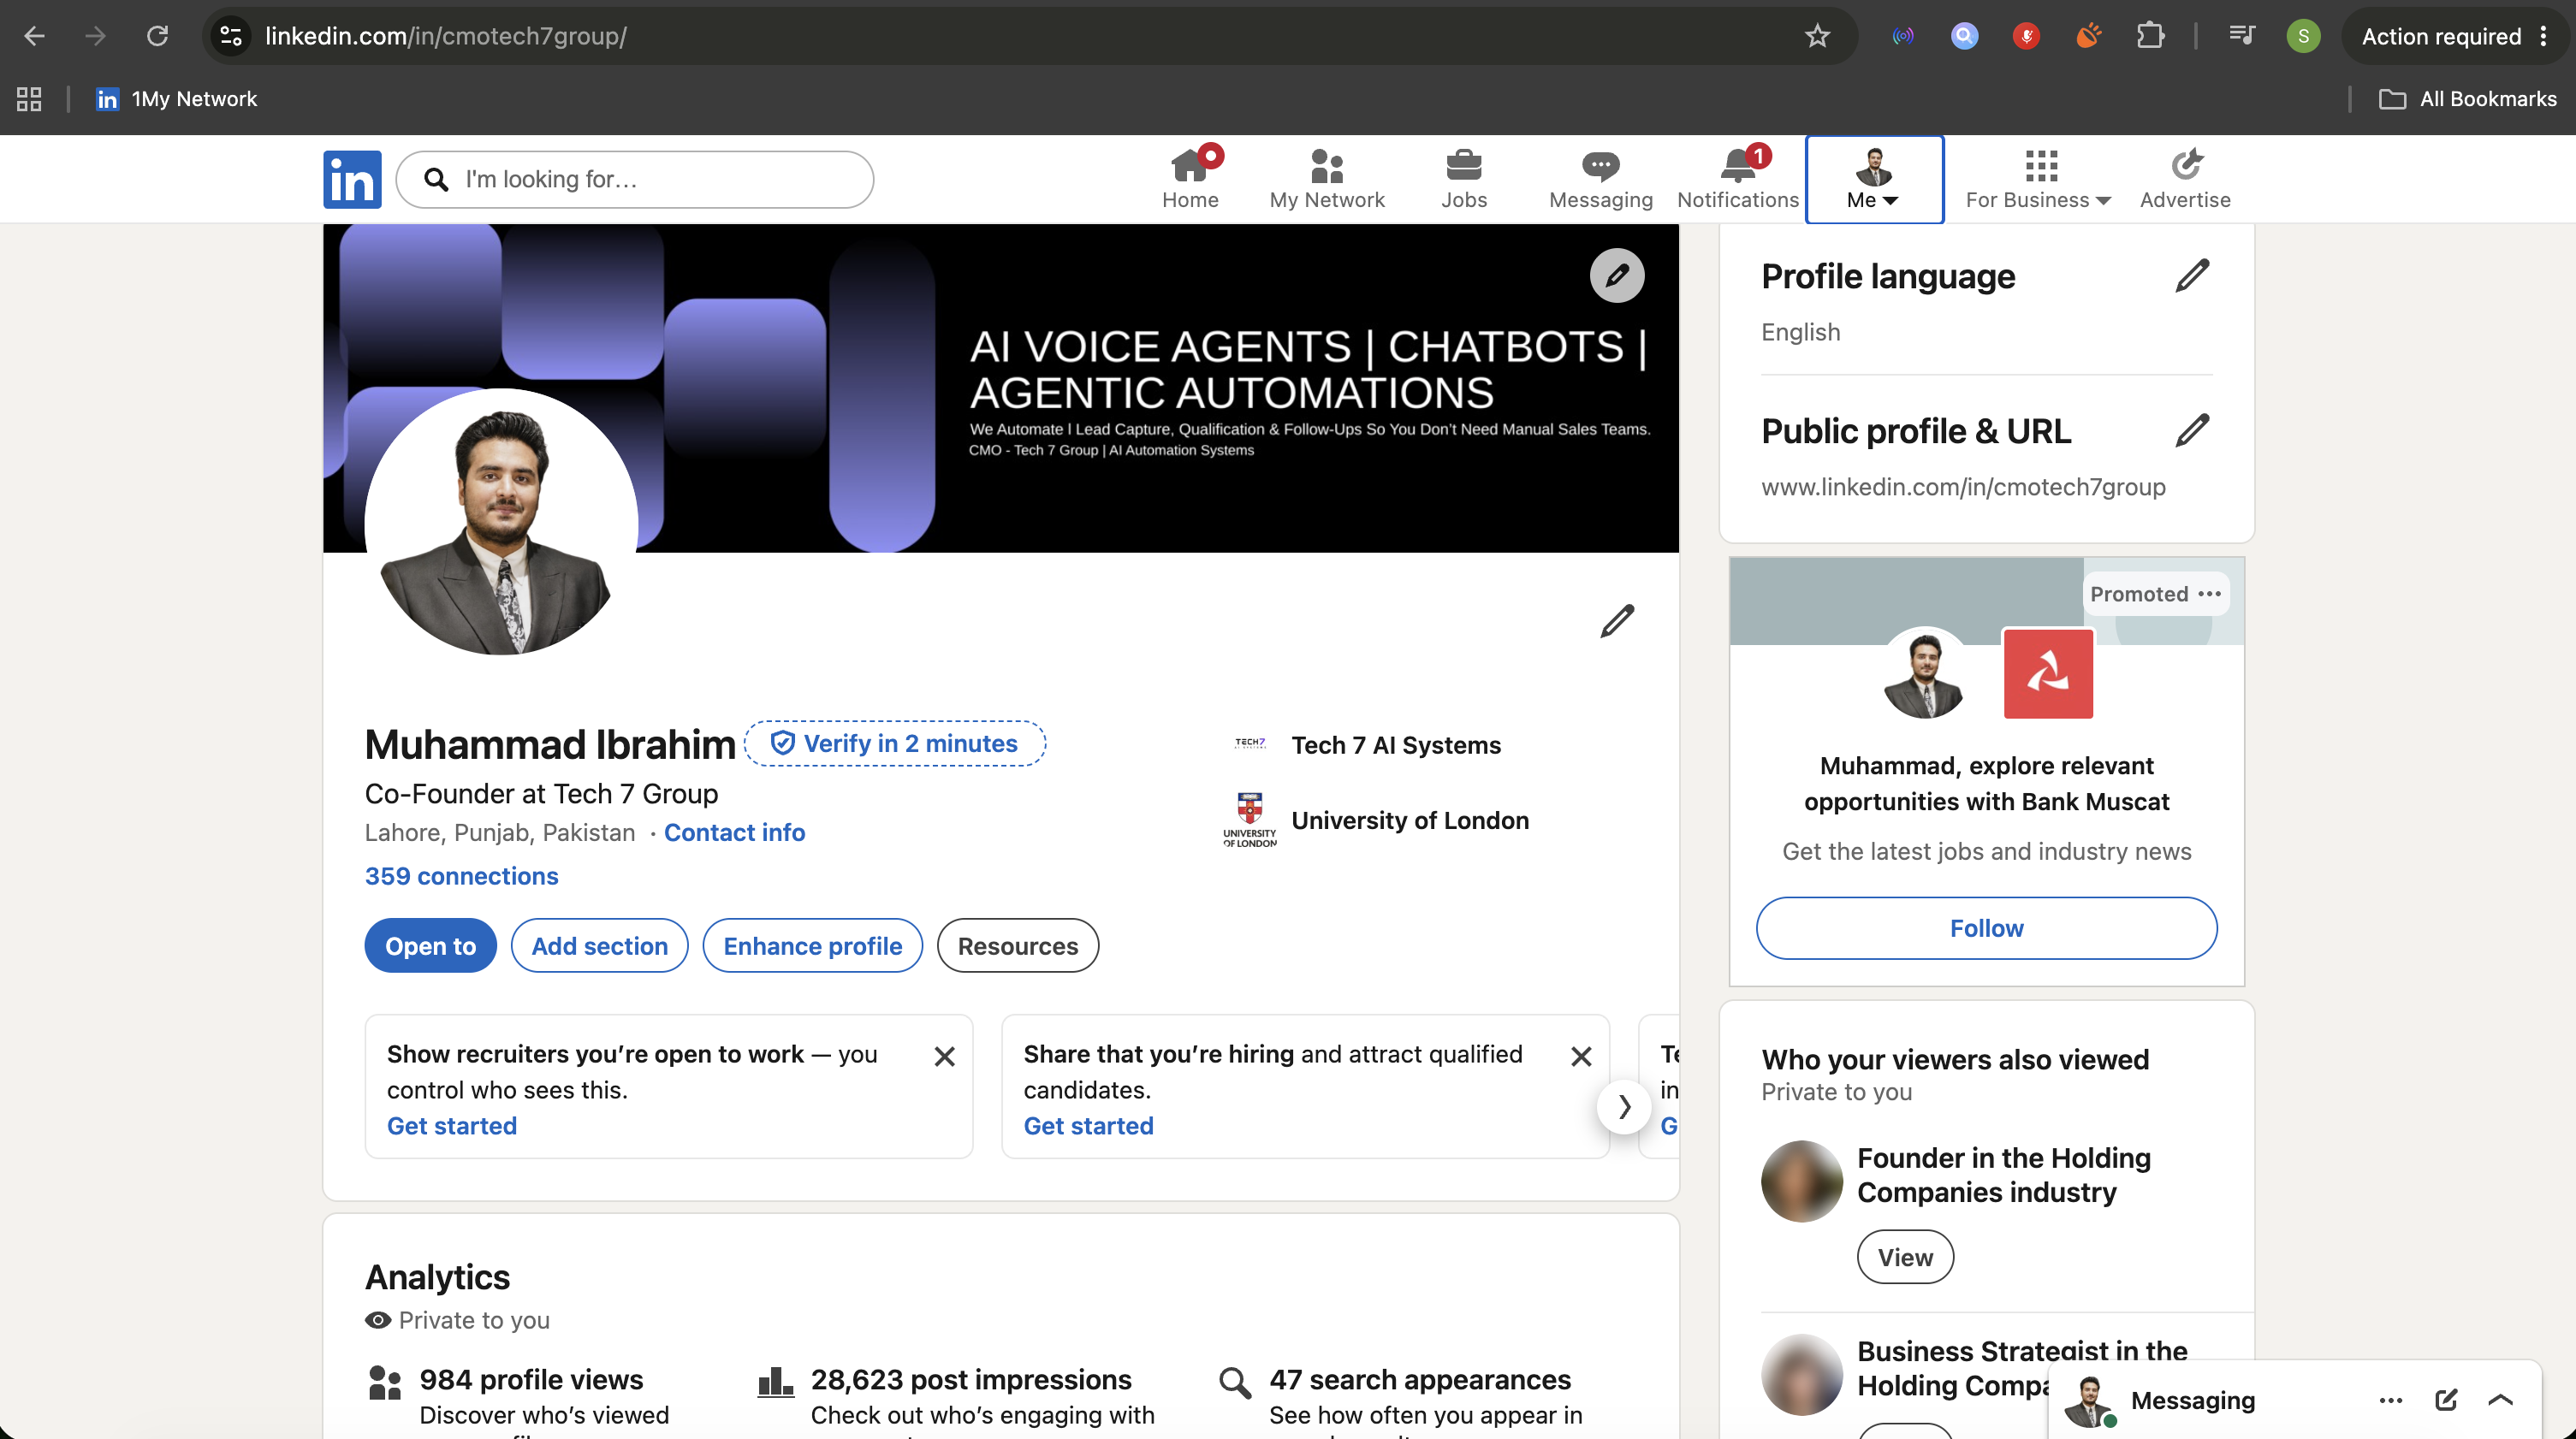This screenshot has height=1439, width=2576.
Task: Click the LinkedIn search field
Action: coord(635,179)
